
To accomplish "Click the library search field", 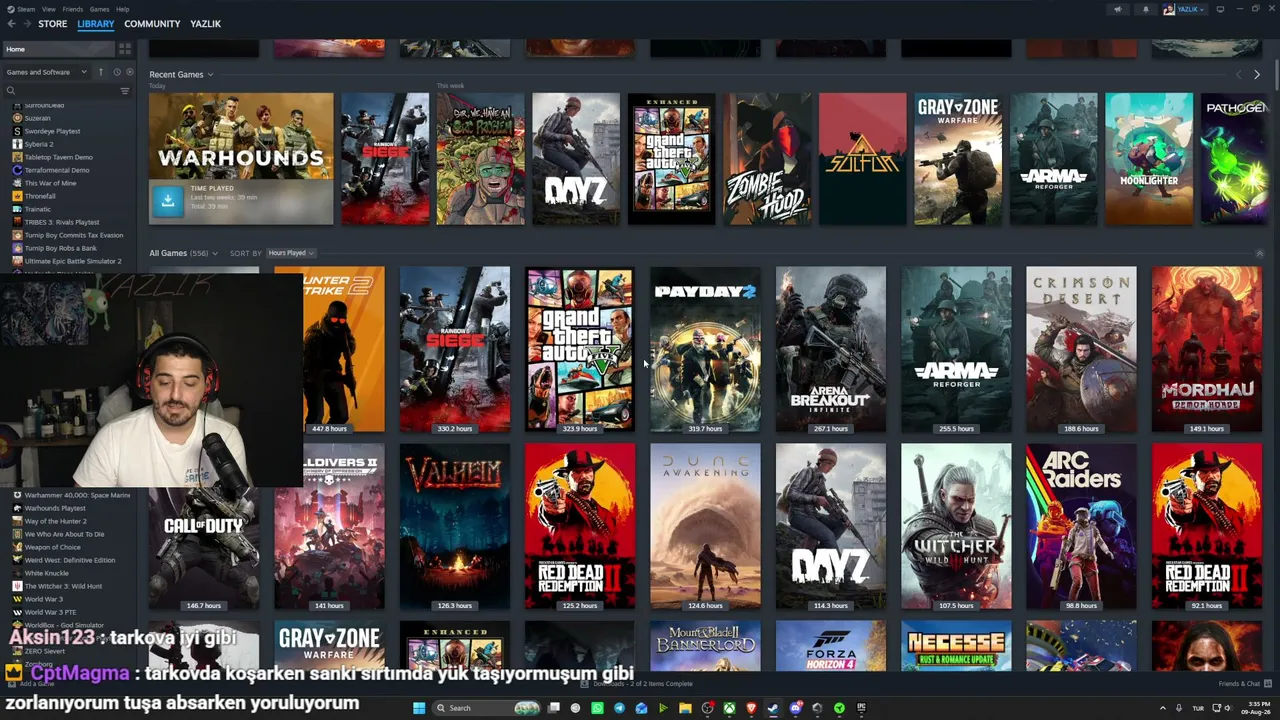I will (x=62, y=91).
